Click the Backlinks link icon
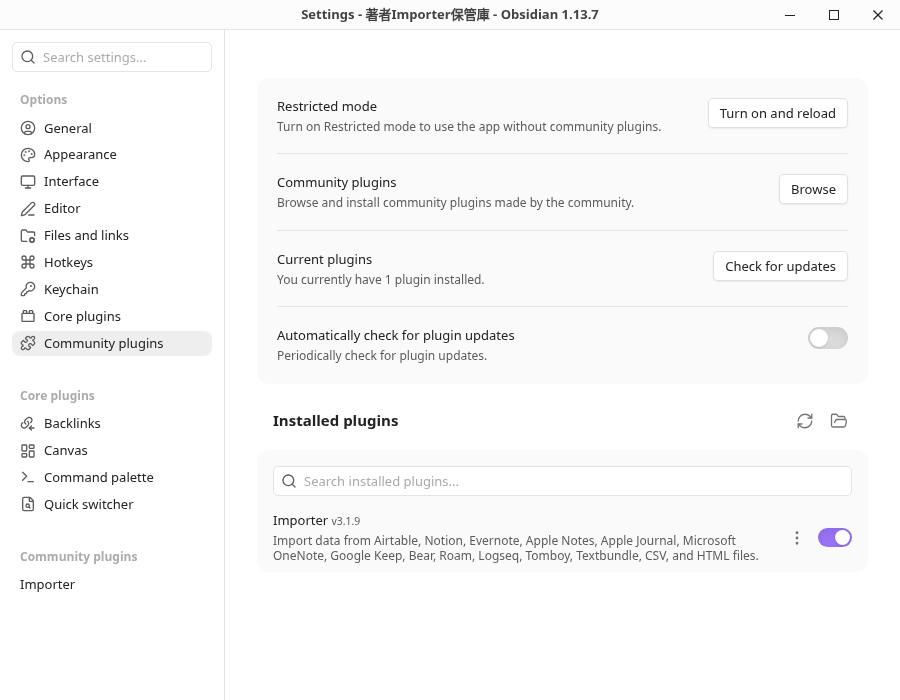Viewport: 900px width, 700px height. (x=28, y=423)
